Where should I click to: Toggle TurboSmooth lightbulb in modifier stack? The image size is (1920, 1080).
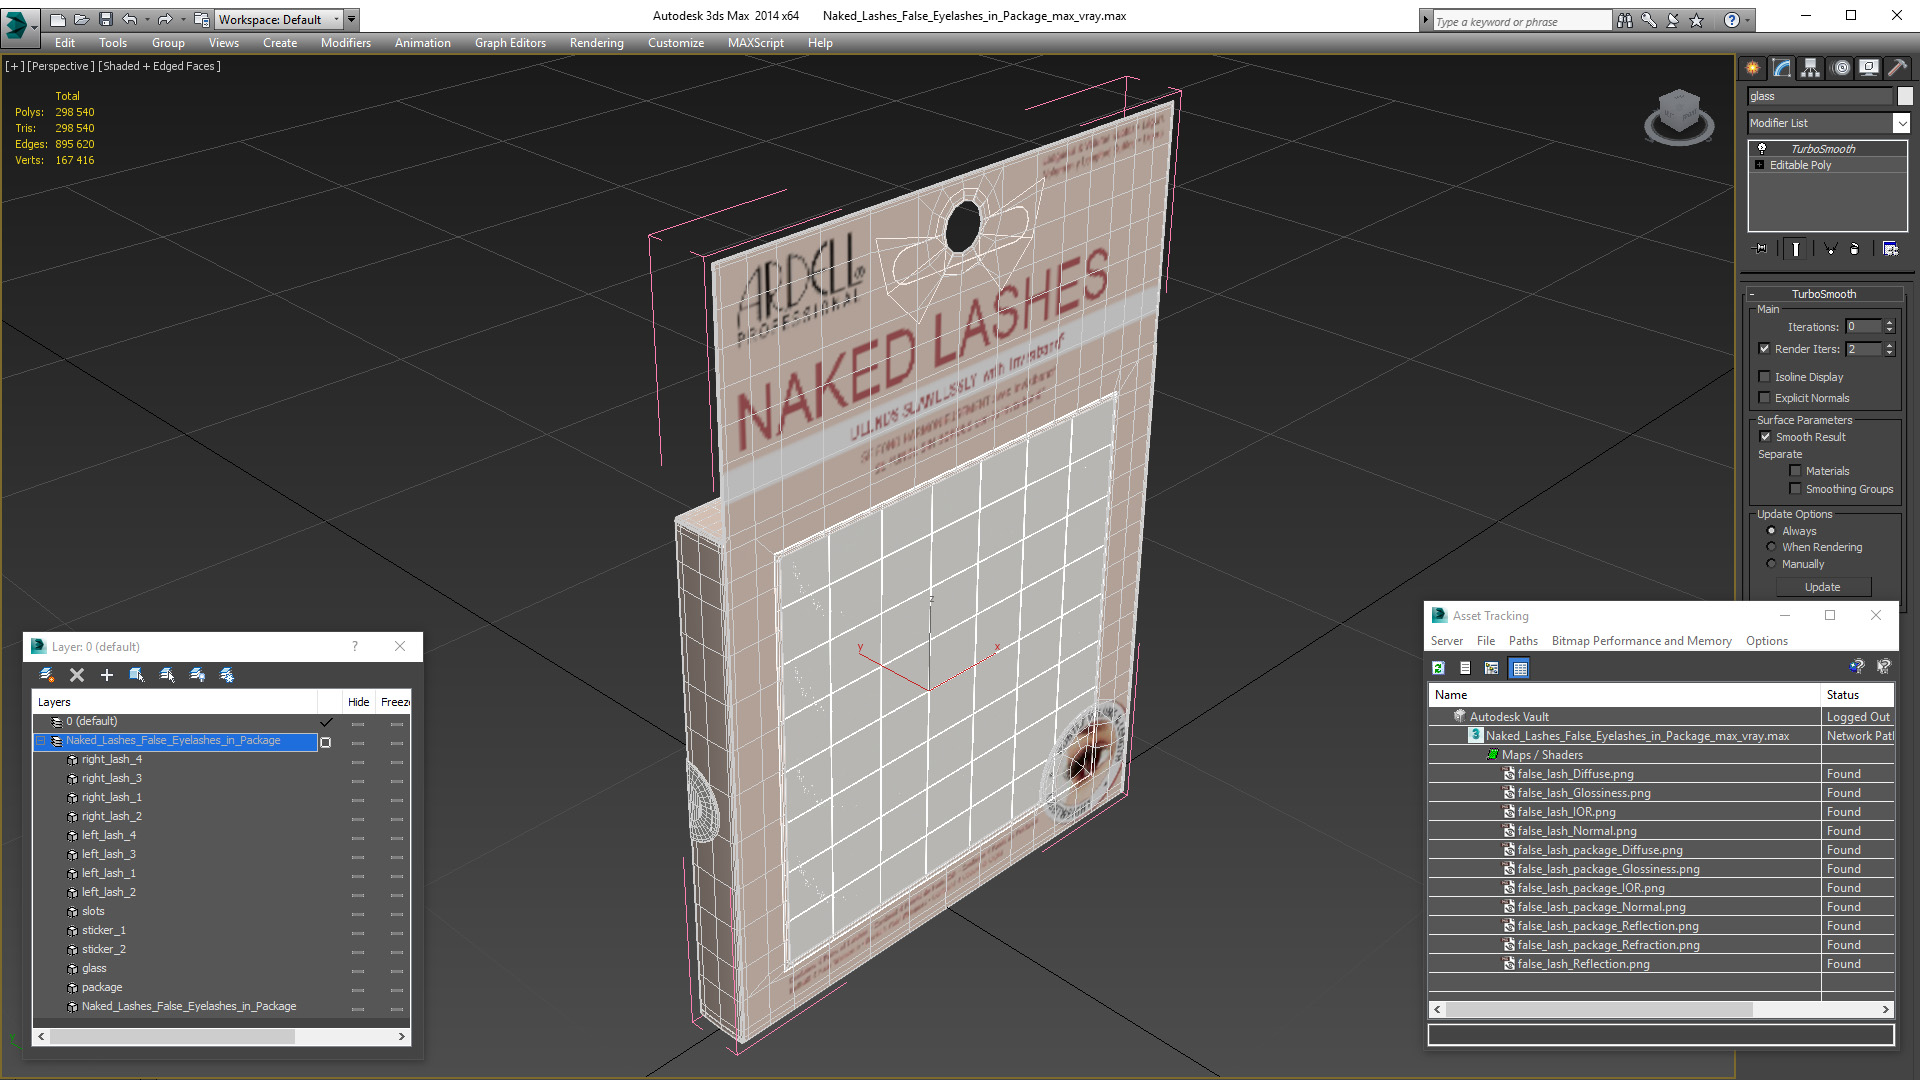1762,148
